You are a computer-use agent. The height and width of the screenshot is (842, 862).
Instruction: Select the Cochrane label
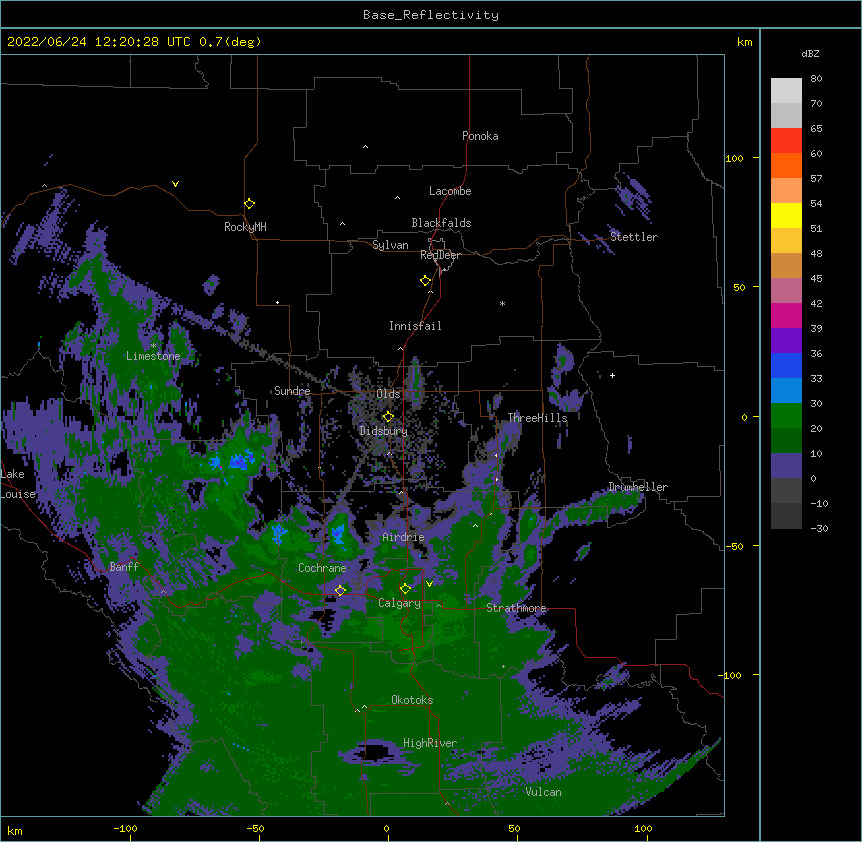tap(322, 568)
